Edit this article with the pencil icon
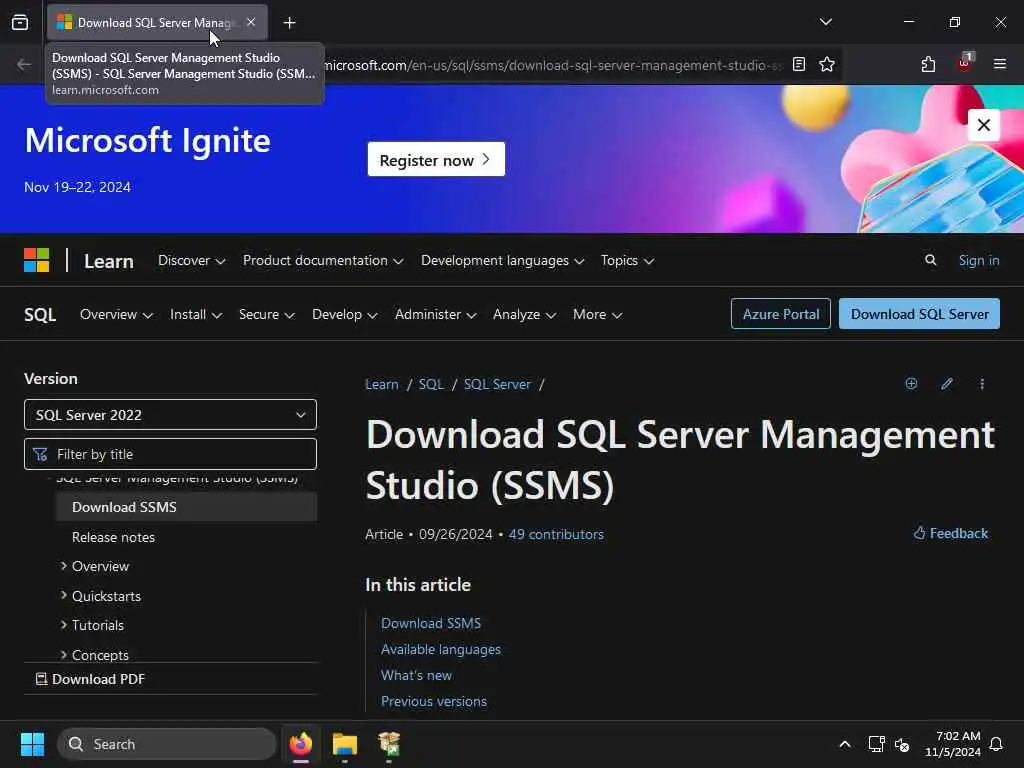The image size is (1024, 768). point(947,383)
